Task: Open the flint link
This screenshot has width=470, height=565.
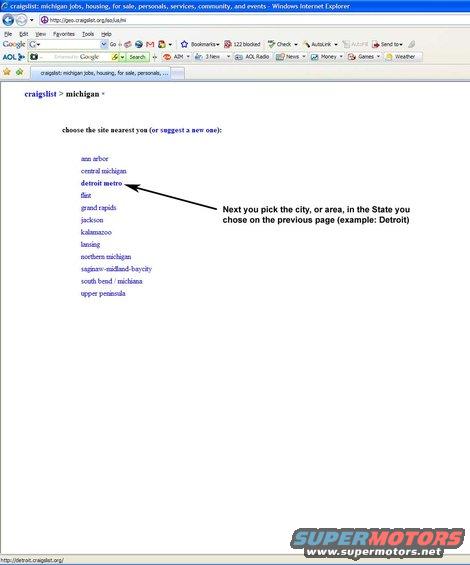Action: tap(86, 195)
